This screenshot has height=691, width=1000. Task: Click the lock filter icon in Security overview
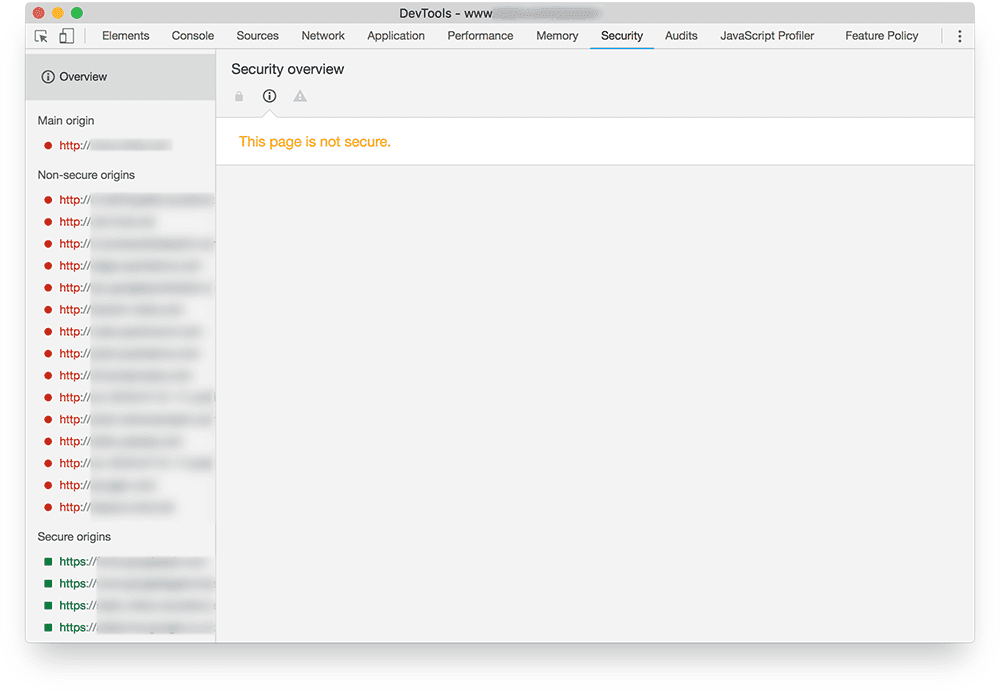239,96
